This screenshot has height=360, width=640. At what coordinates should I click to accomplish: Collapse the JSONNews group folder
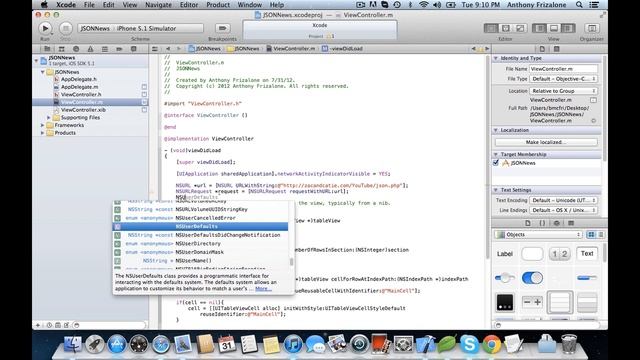tap(42, 72)
